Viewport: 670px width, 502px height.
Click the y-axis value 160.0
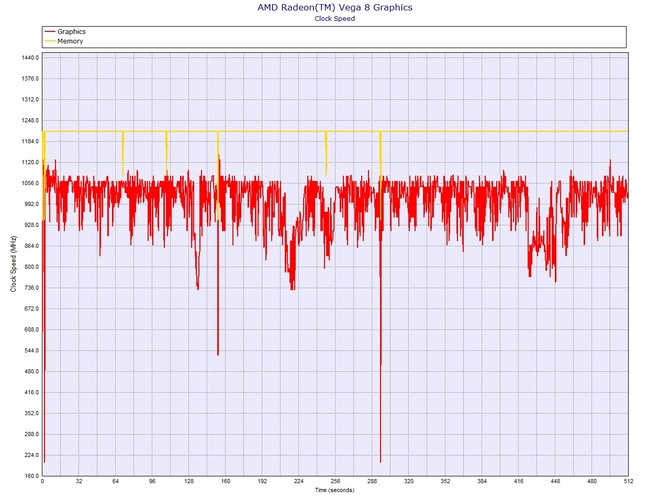tap(31, 476)
